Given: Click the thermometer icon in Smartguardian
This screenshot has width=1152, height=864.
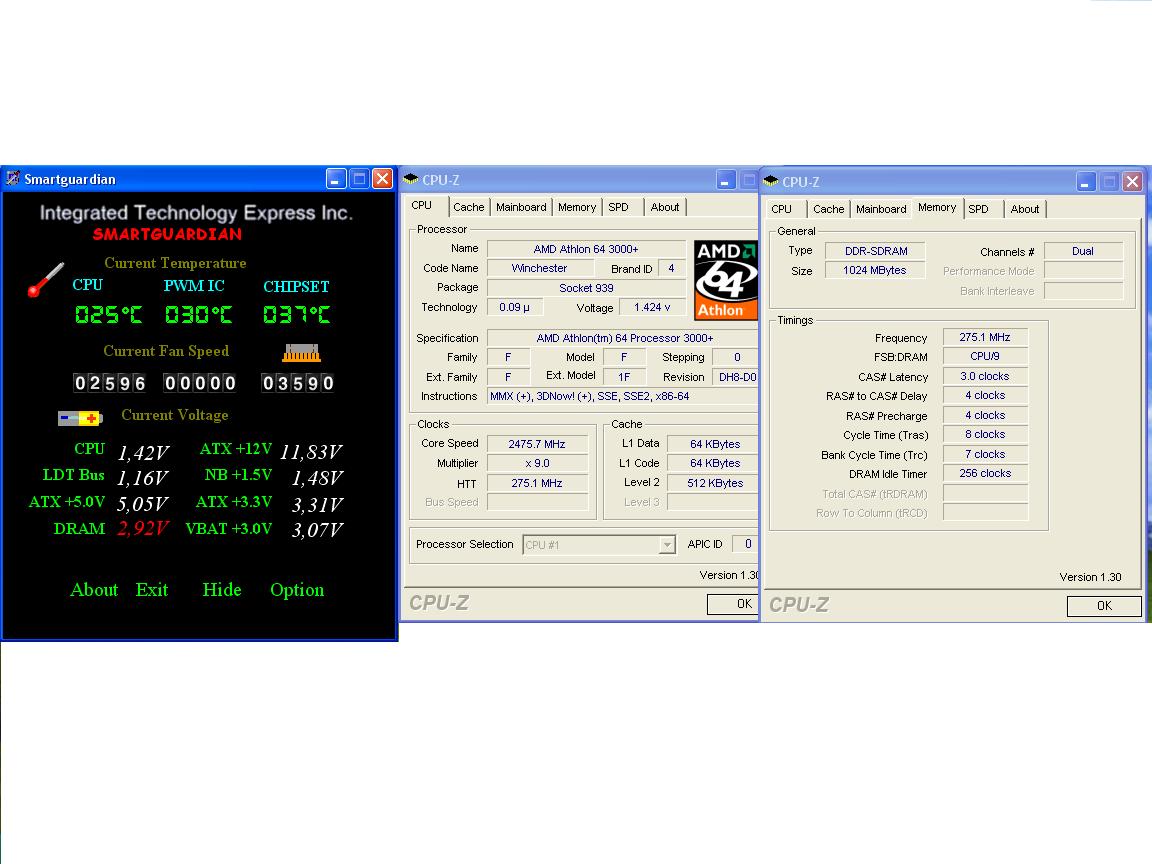Looking at the screenshot, I should [x=46, y=280].
